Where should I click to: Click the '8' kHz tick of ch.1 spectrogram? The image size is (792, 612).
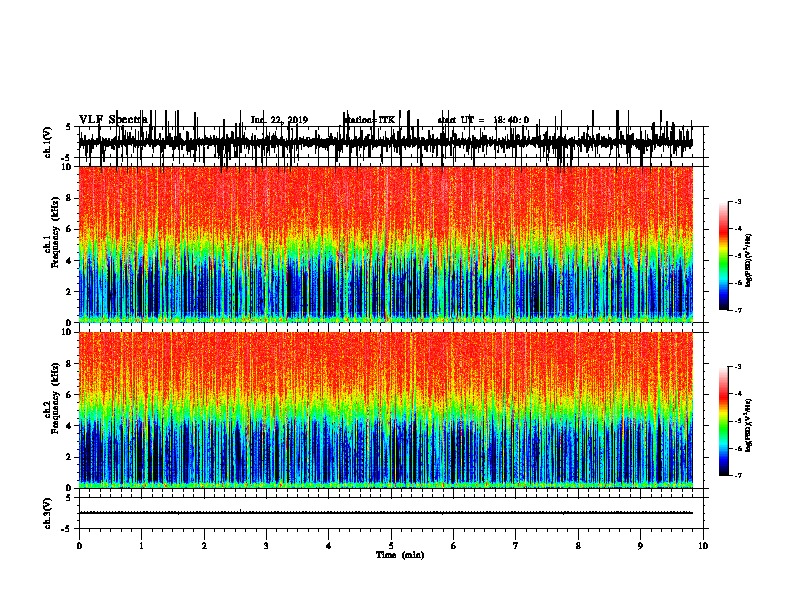(x=70, y=198)
